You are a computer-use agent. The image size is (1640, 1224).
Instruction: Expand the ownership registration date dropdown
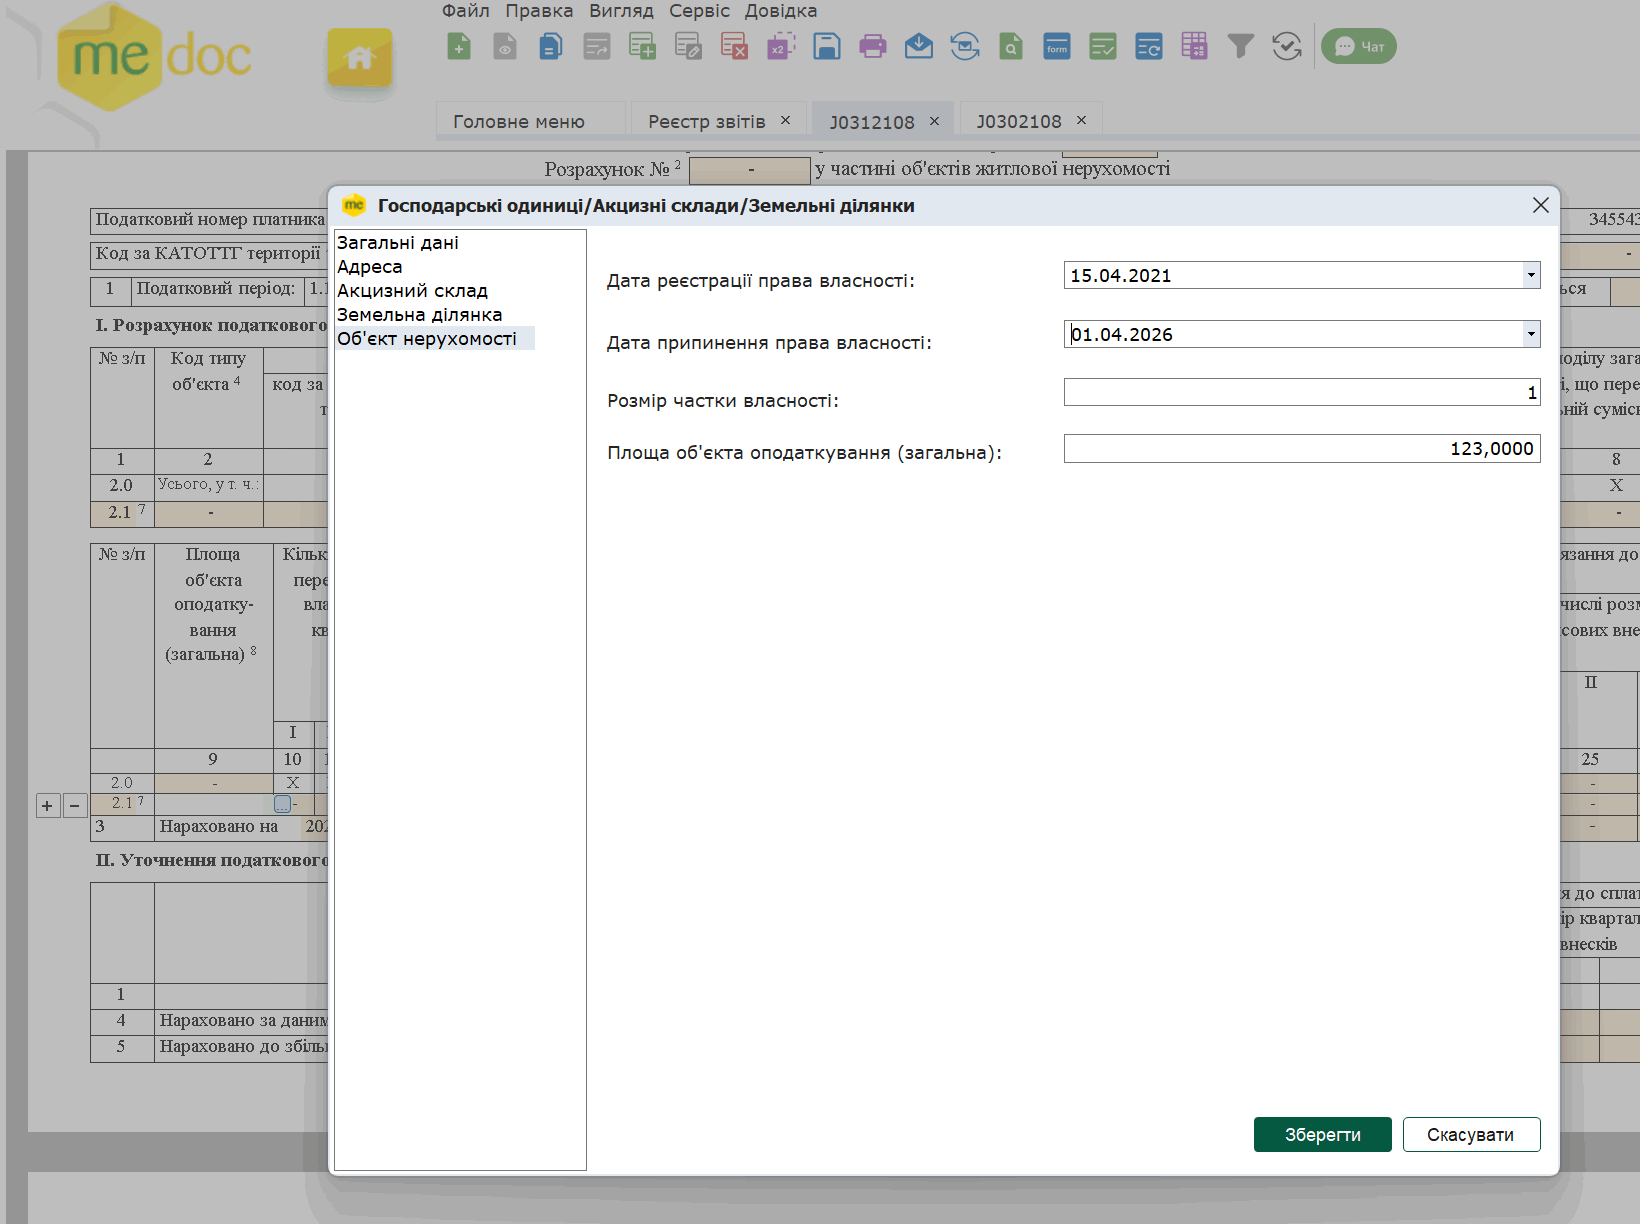click(1531, 275)
